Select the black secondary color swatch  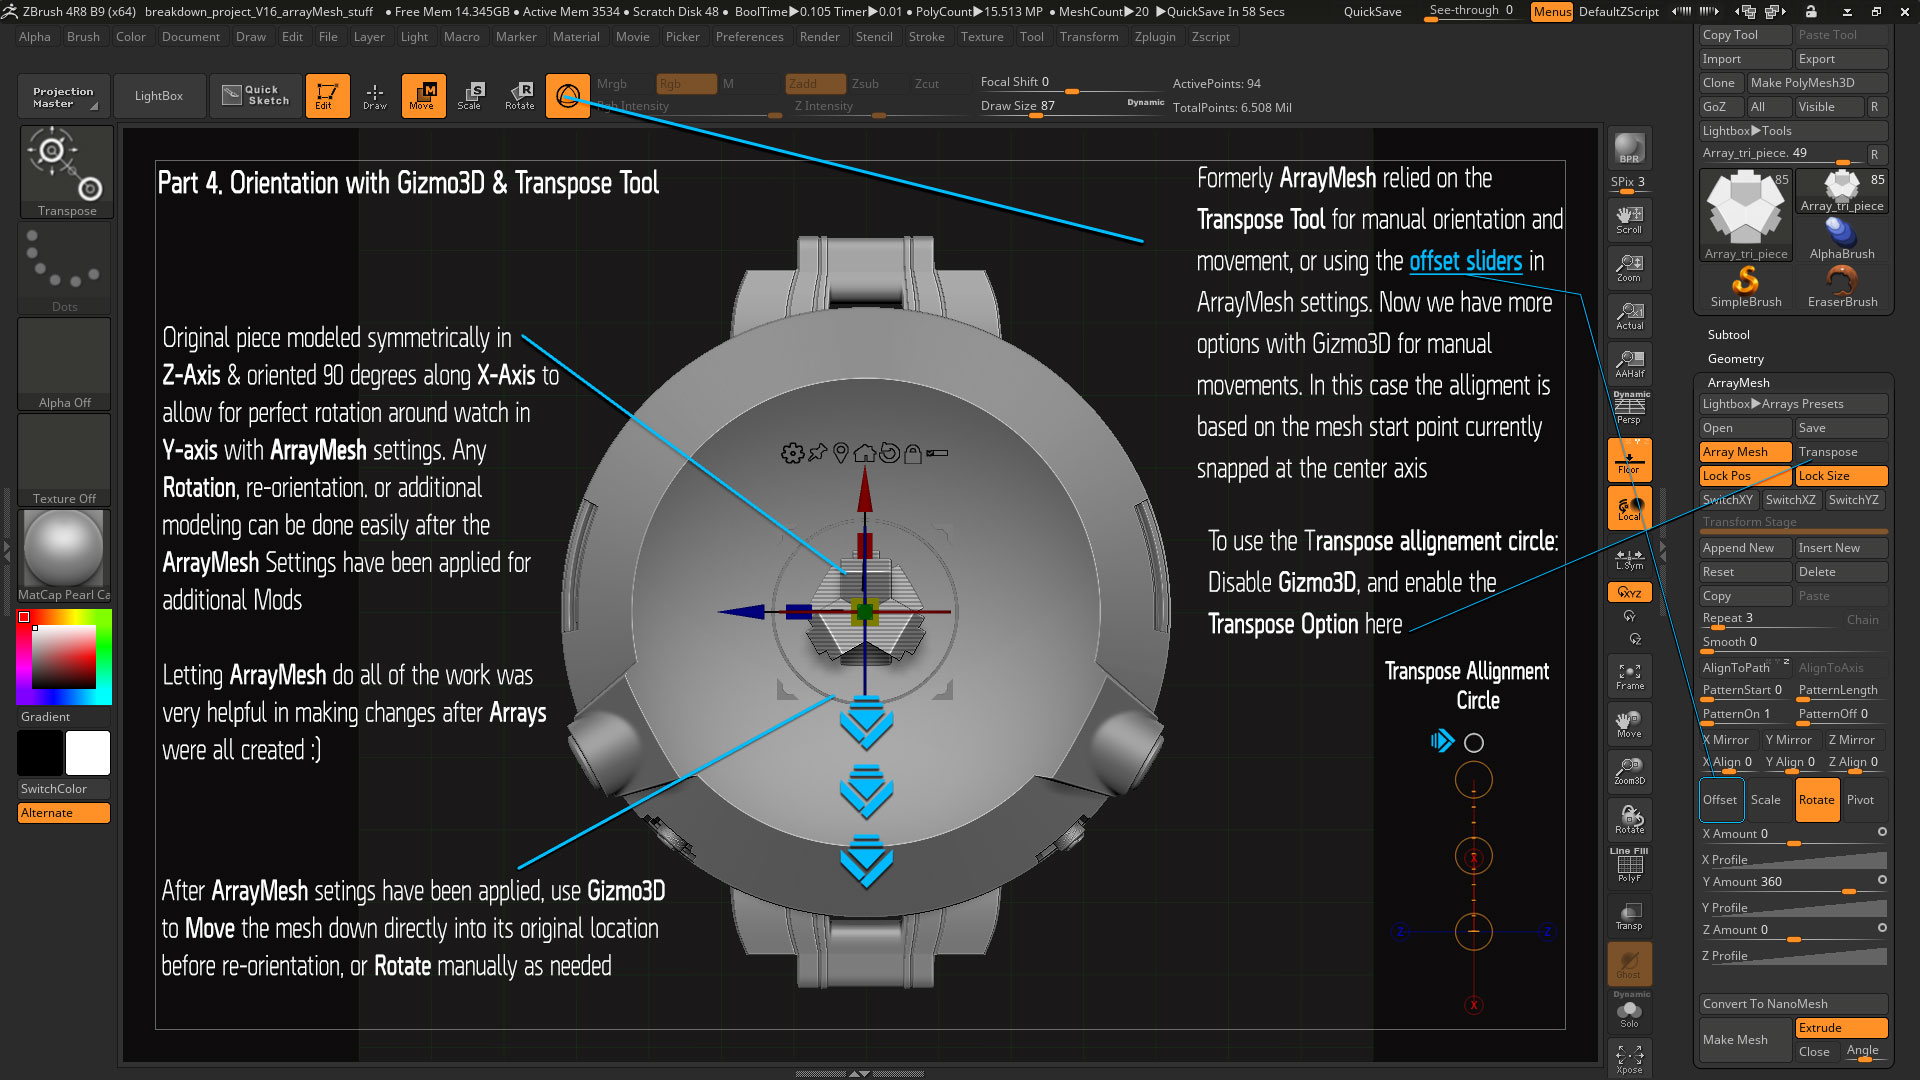coord(40,753)
